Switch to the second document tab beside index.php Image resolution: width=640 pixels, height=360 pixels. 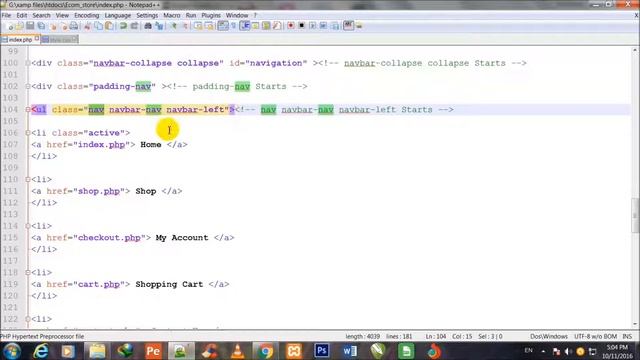click(x=59, y=40)
